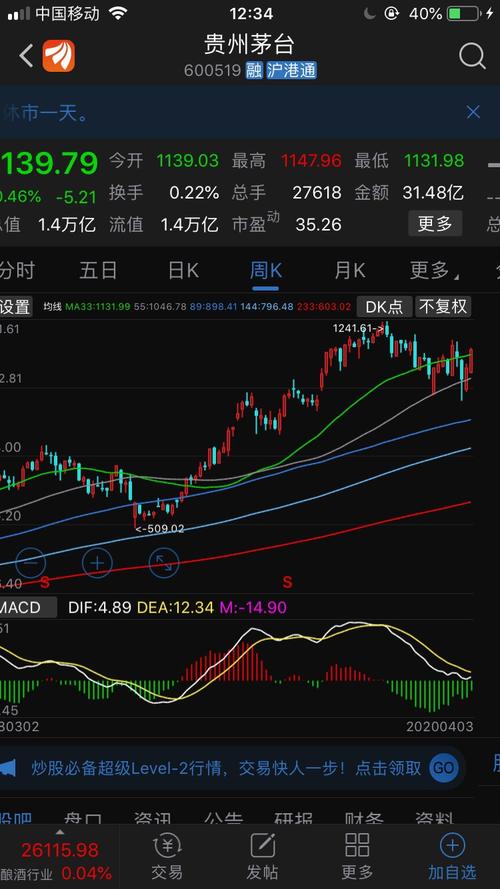Tap the megaphone icon on promotion banner
This screenshot has width=500, height=889.
[7, 768]
